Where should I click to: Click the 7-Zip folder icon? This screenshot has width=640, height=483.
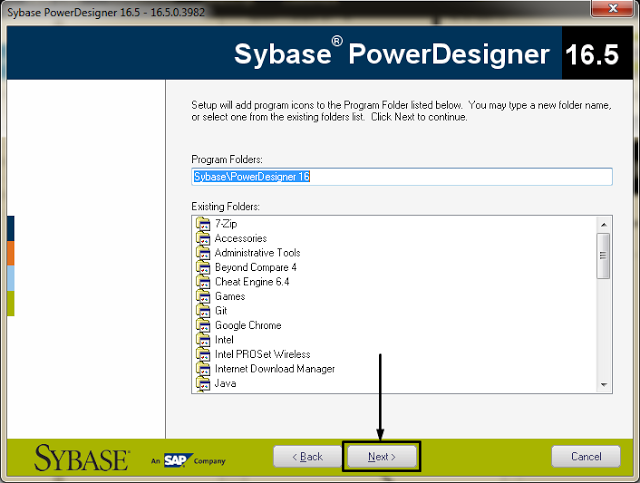coord(203,224)
